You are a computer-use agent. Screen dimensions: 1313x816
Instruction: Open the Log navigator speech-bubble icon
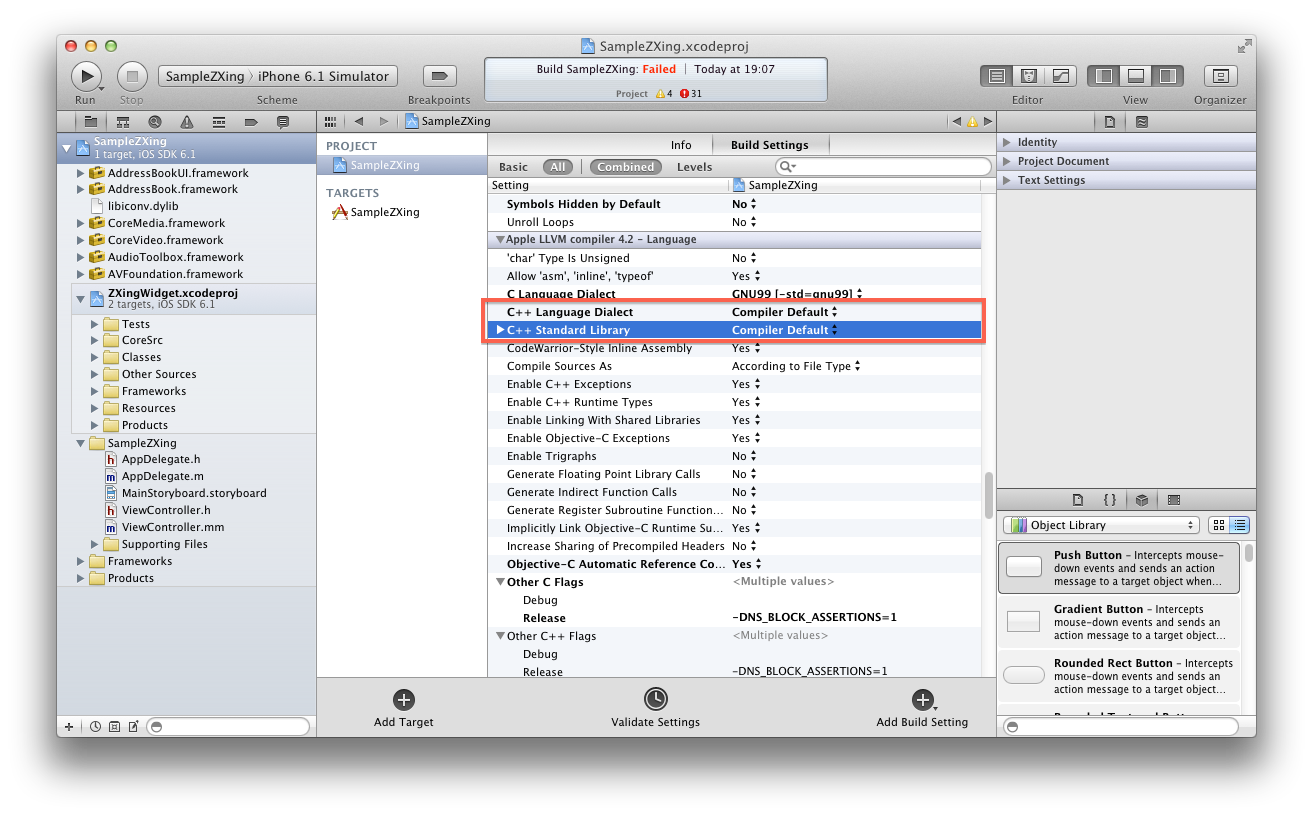pos(283,121)
